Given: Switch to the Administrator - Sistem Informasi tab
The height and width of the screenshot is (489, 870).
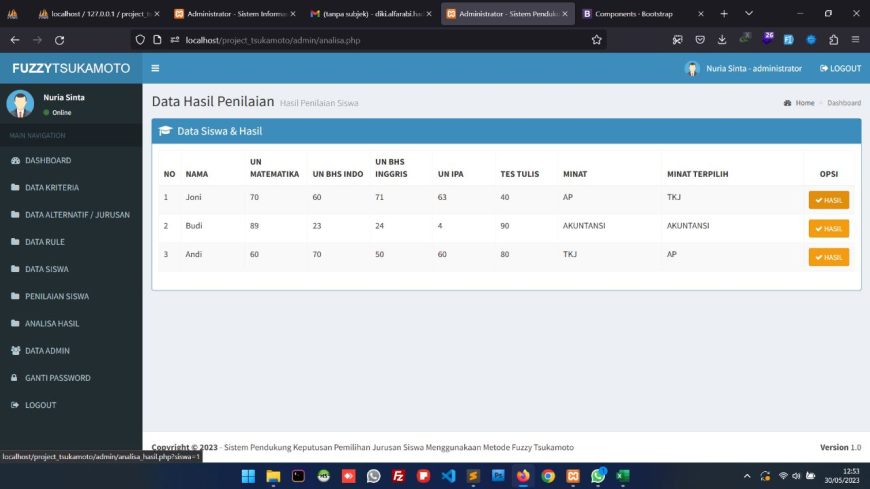Looking at the screenshot, I should 235,14.
